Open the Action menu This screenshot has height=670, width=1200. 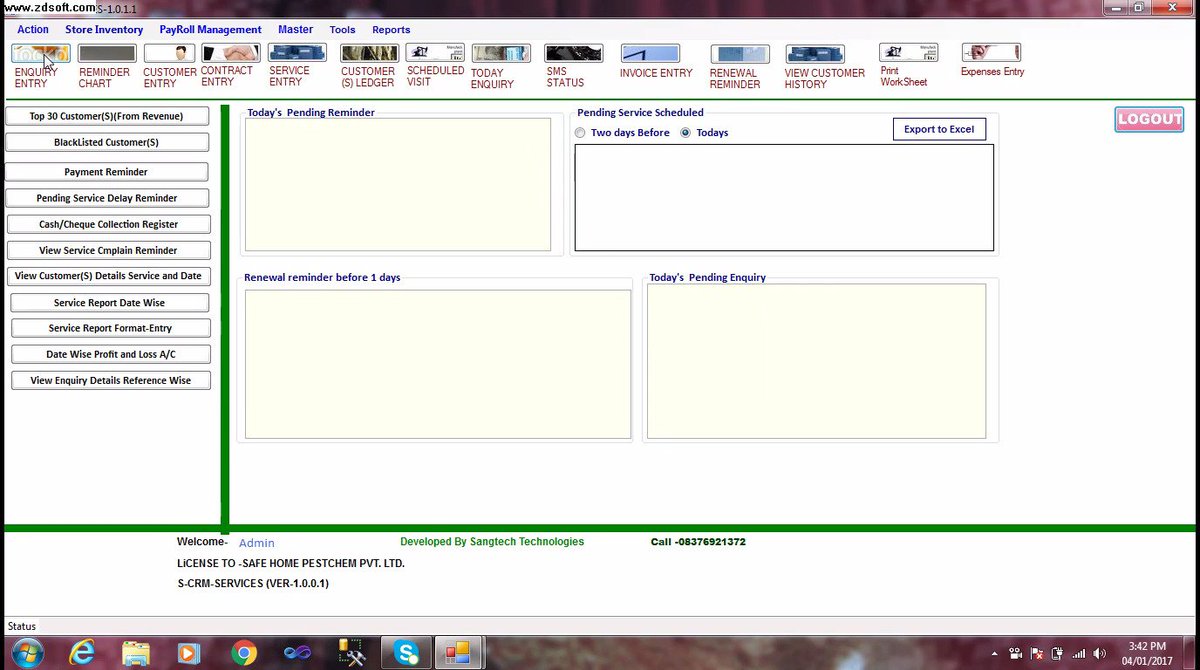[33, 30]
